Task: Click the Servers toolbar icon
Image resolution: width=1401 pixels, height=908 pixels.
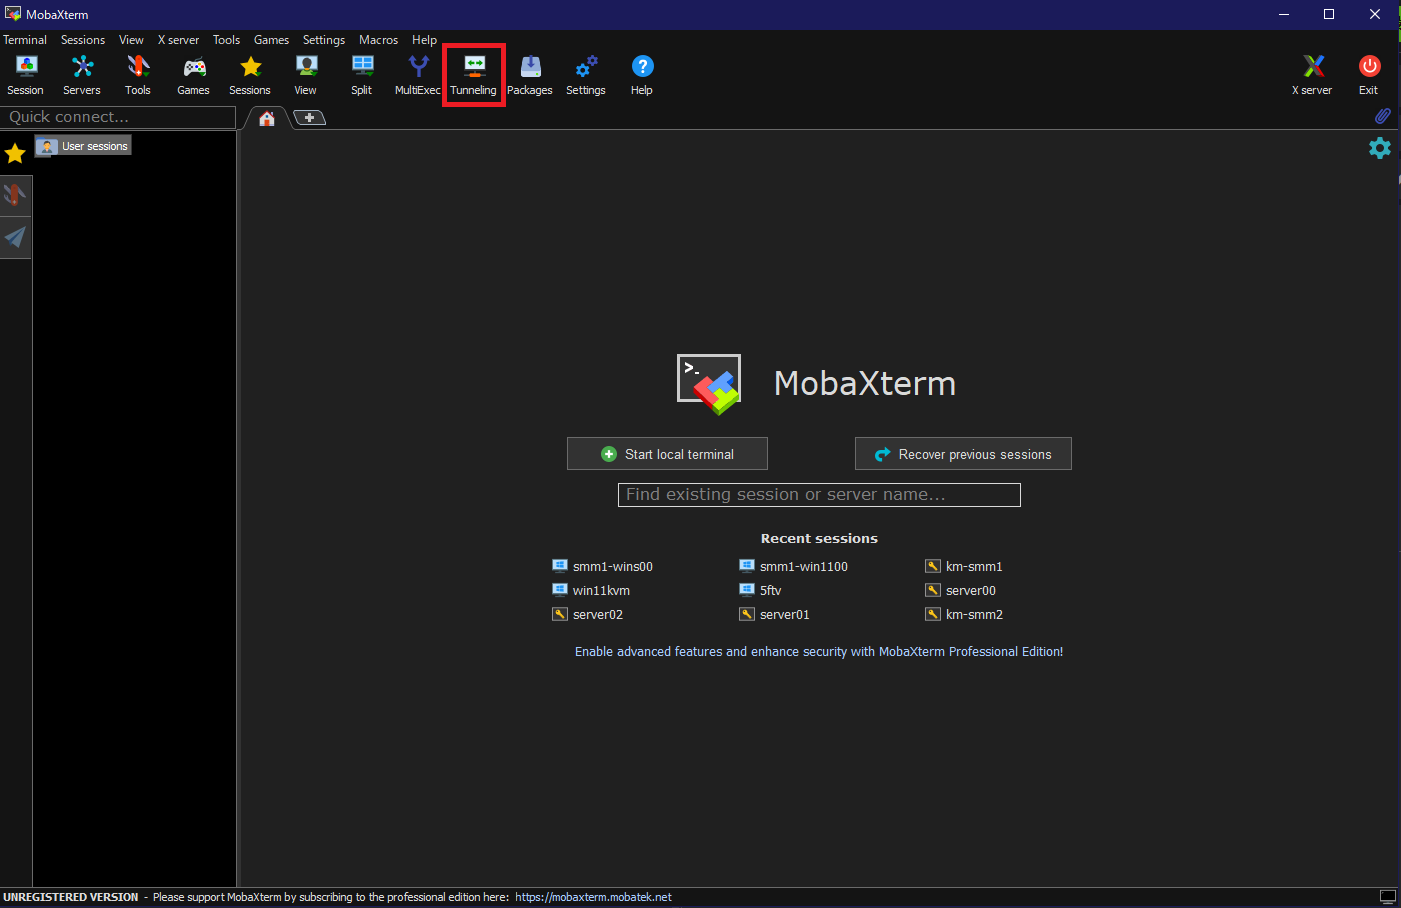Action: pos(82,73)
